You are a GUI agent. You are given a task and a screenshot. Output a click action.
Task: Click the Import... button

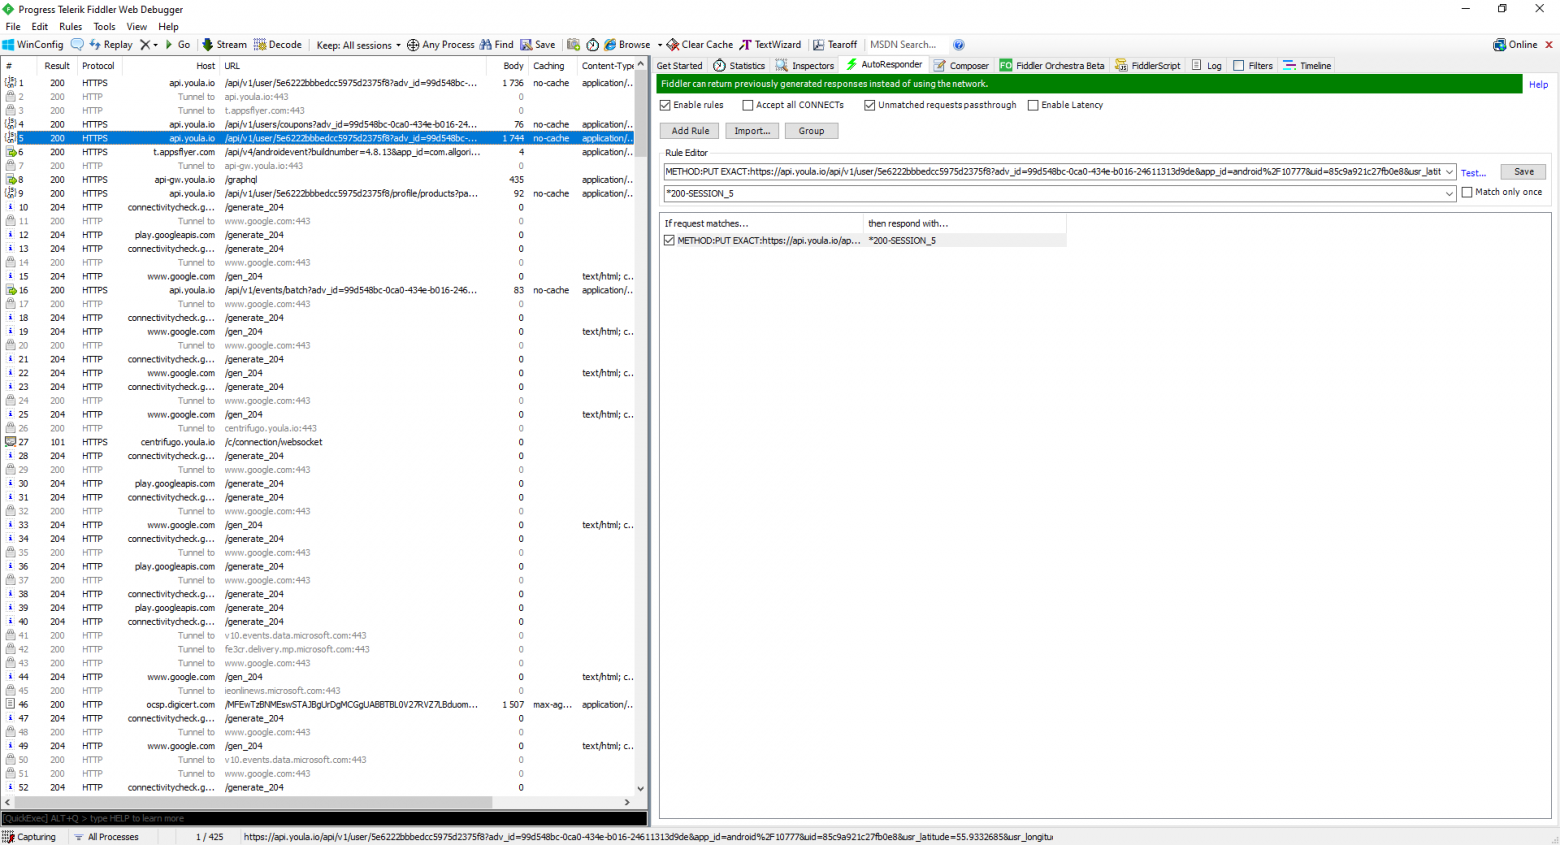tap(752, 131)
